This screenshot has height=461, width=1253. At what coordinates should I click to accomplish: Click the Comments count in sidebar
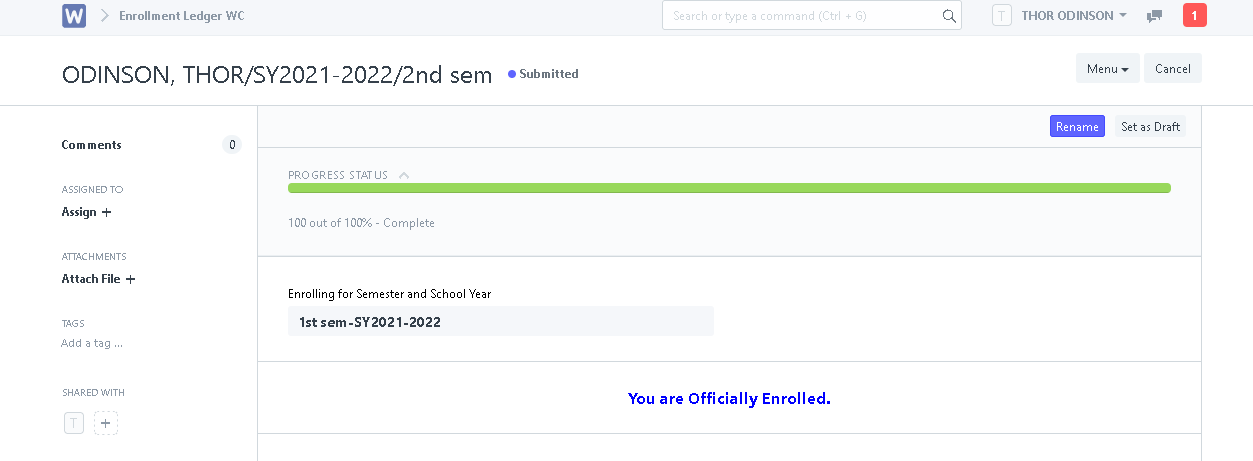pyautogui.click(x=232, y=145)
